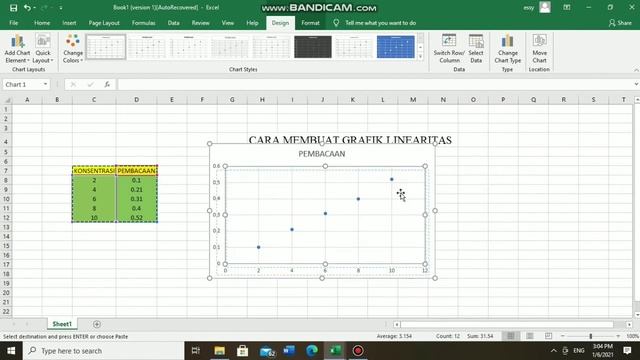Click Move Chart
The image size is (640, 360).
tap(539, 49)
